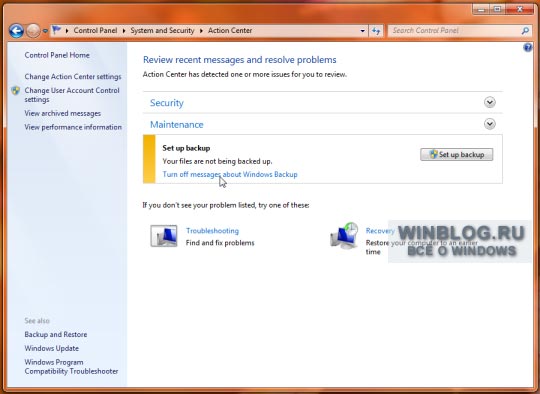Open the arrow after System and Security breadcrumb
Image resolution: width=540 pixels, height=394 pixels.
(201, 31)
